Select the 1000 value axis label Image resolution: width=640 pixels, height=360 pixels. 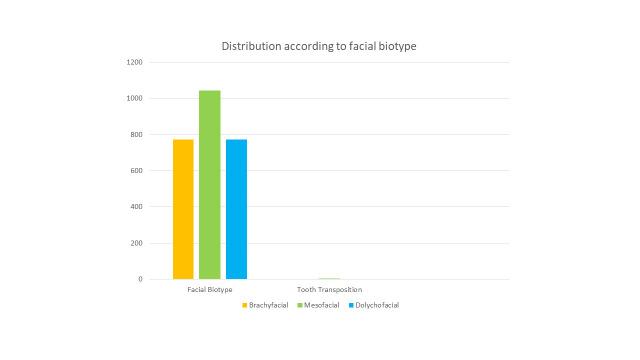[x=134, y=98]
